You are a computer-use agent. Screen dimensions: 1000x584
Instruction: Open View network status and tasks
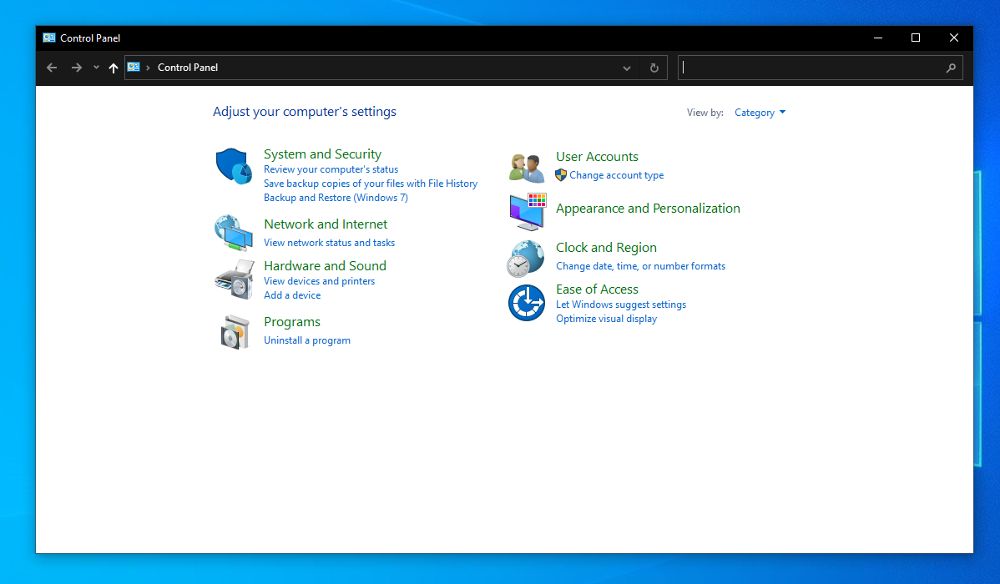click(x=329, y=243)
